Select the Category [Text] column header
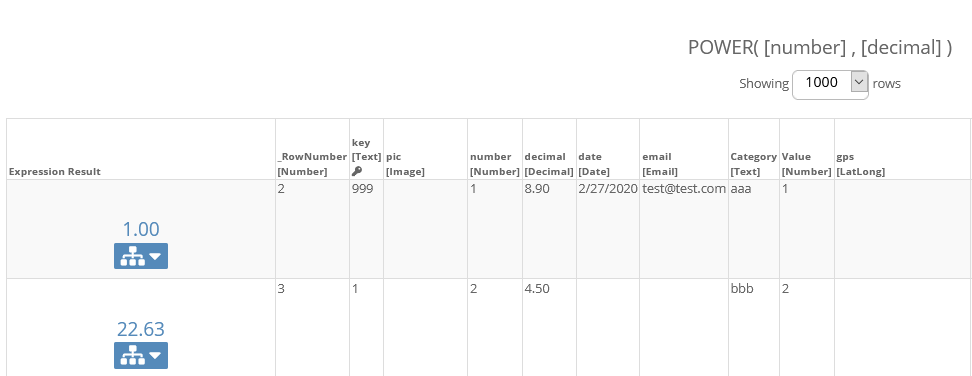 [x=753, y=164]
